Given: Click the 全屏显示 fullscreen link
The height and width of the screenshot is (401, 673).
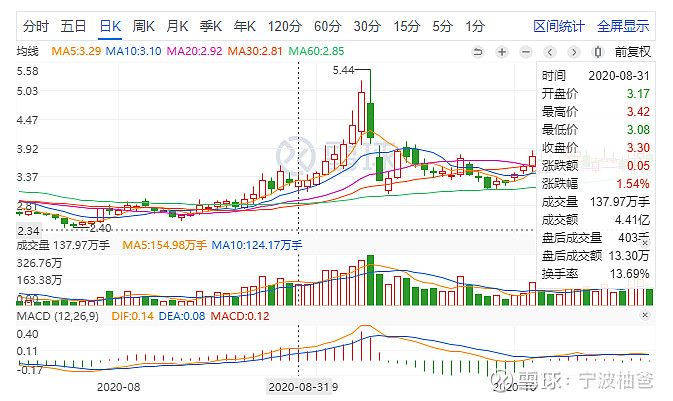Looking at the screenshot, I should [x=623, y=26].
